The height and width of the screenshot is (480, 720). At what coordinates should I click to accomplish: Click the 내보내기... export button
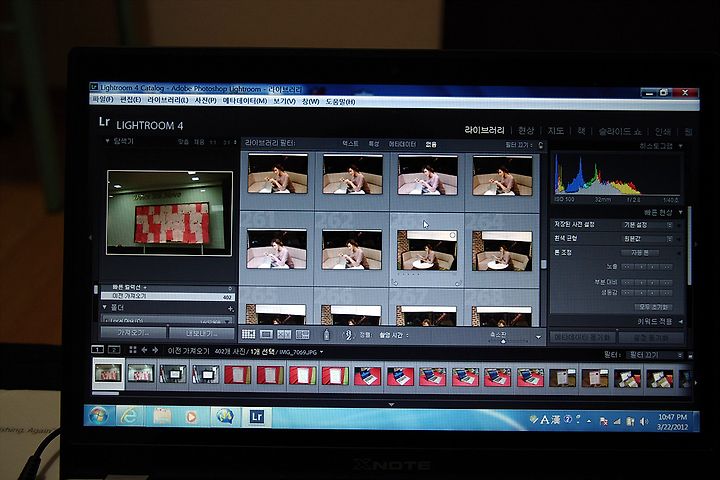(201, 333)
